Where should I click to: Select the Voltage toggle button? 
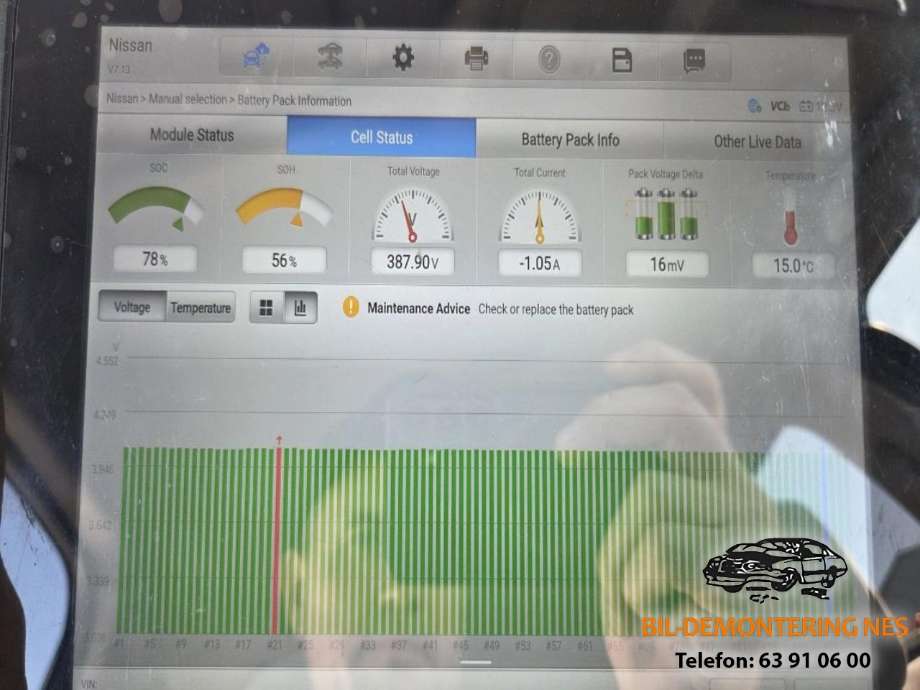[x=132, y=307]
